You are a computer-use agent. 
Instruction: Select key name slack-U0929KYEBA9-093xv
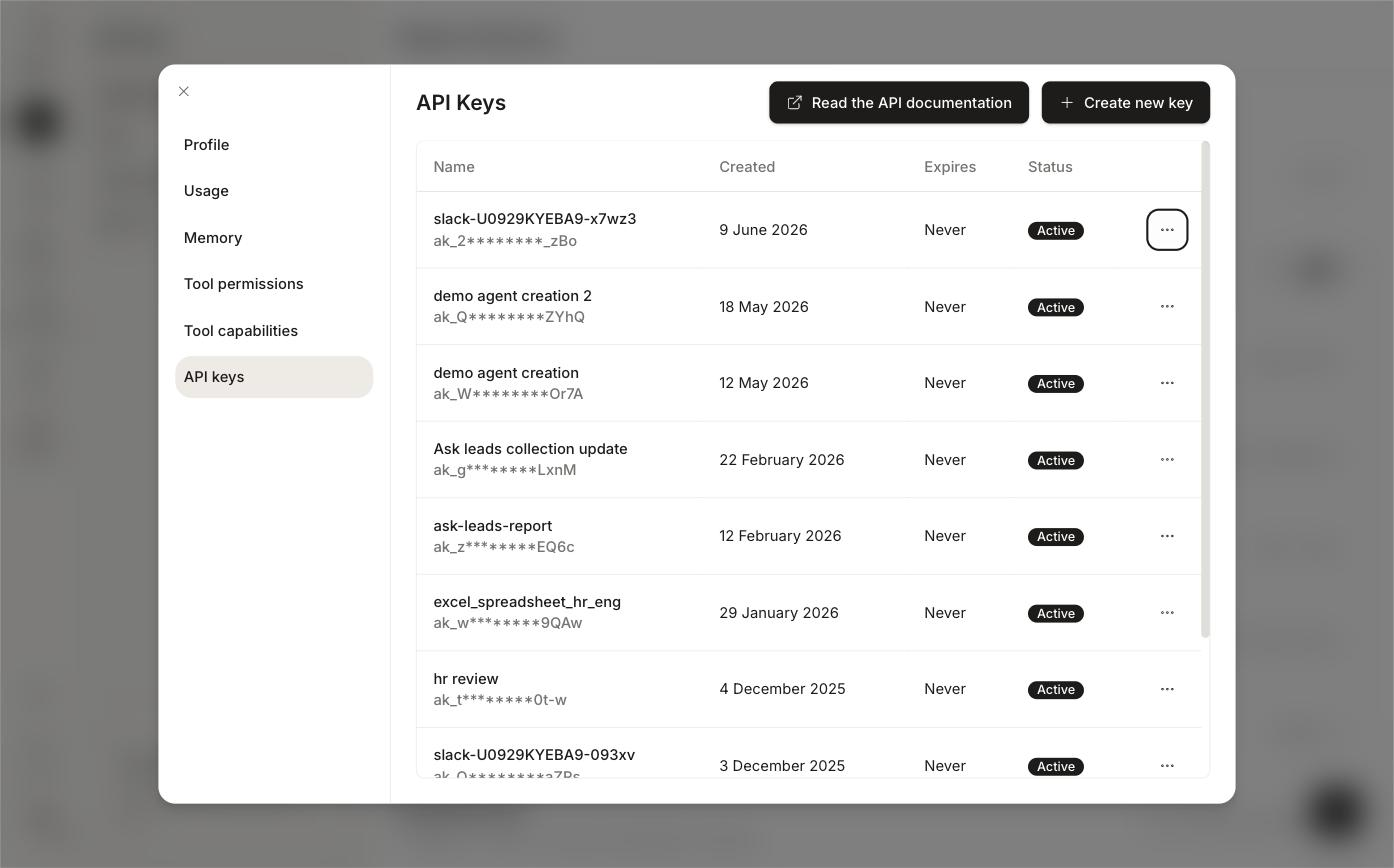click(534, 755)
